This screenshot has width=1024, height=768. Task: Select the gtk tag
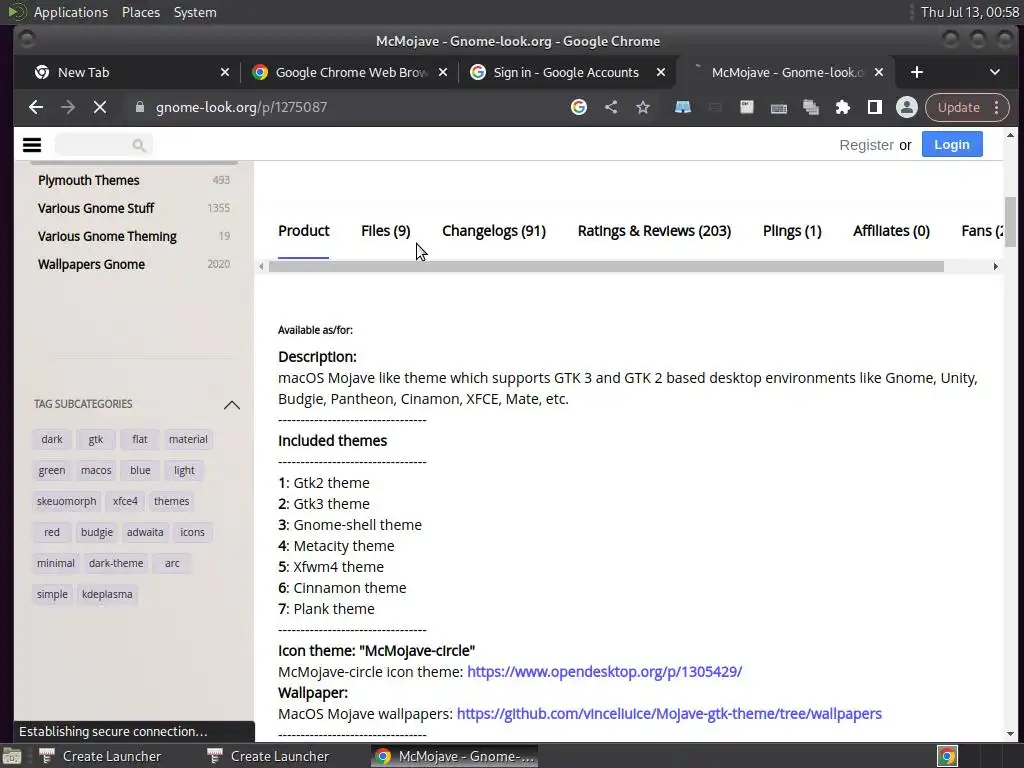[95, 440]
